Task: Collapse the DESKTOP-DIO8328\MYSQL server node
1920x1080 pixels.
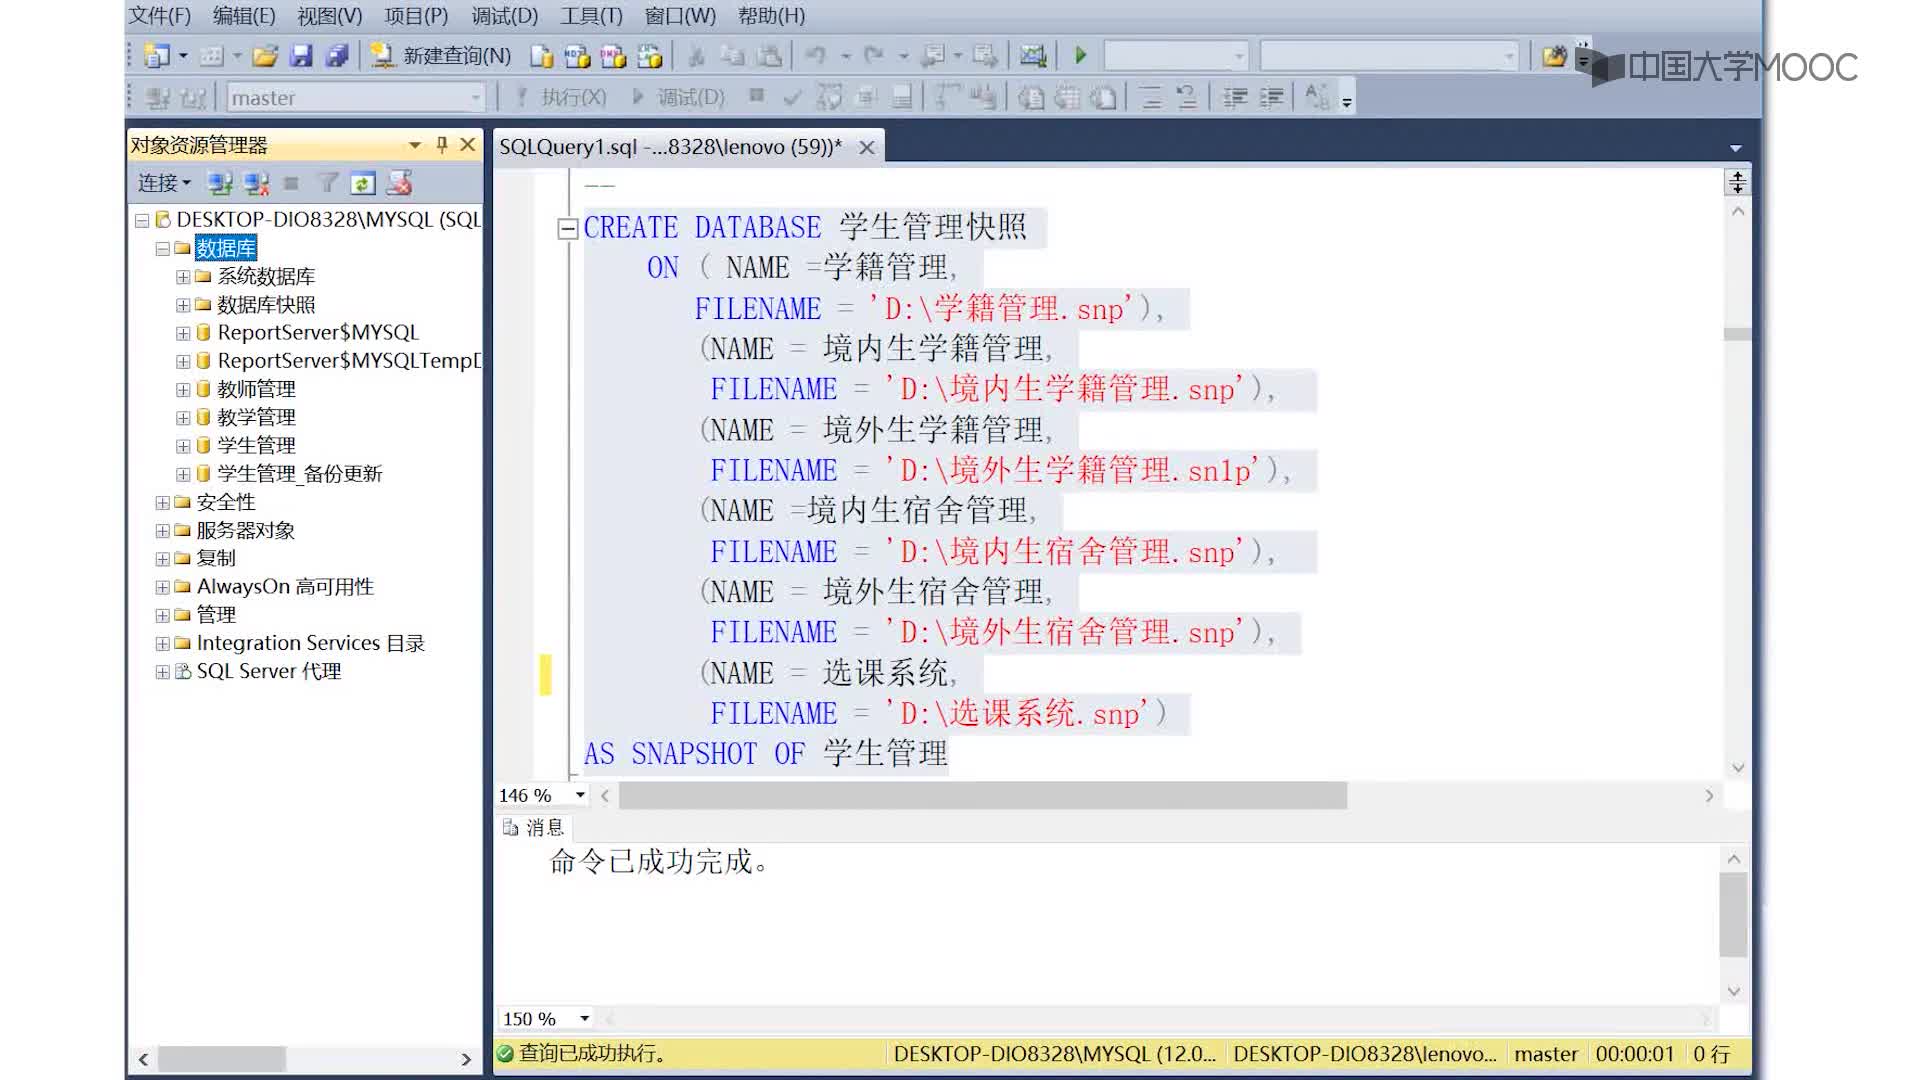Action: [142, 220]
